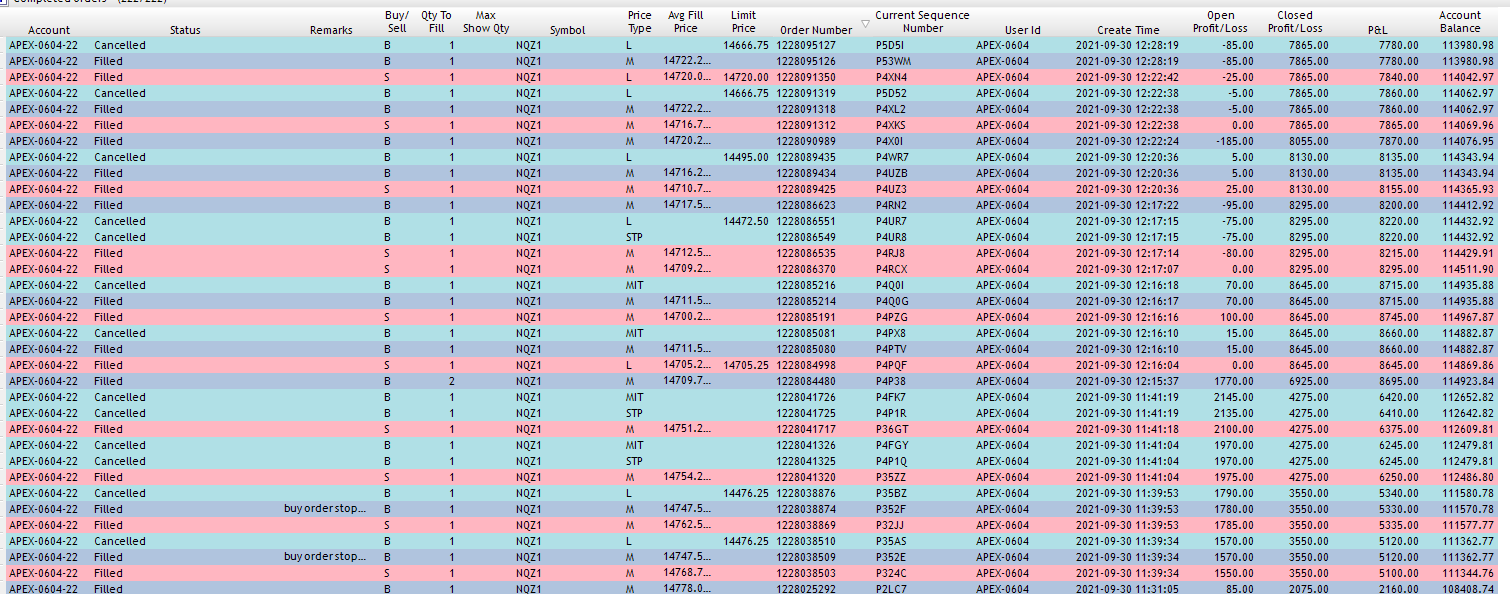Click order number 1228095126
Viewport: 1510px width, 594px height.
pos(806,61)
